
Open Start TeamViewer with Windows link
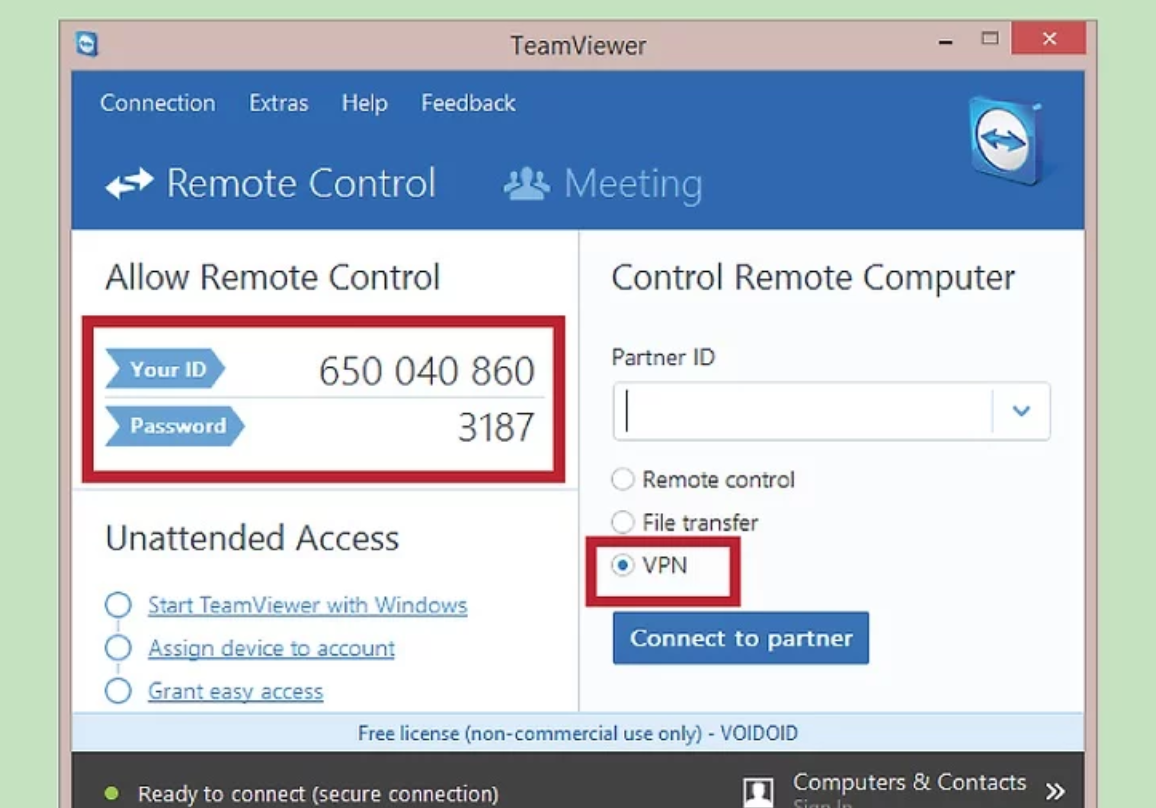pos(307,605)
